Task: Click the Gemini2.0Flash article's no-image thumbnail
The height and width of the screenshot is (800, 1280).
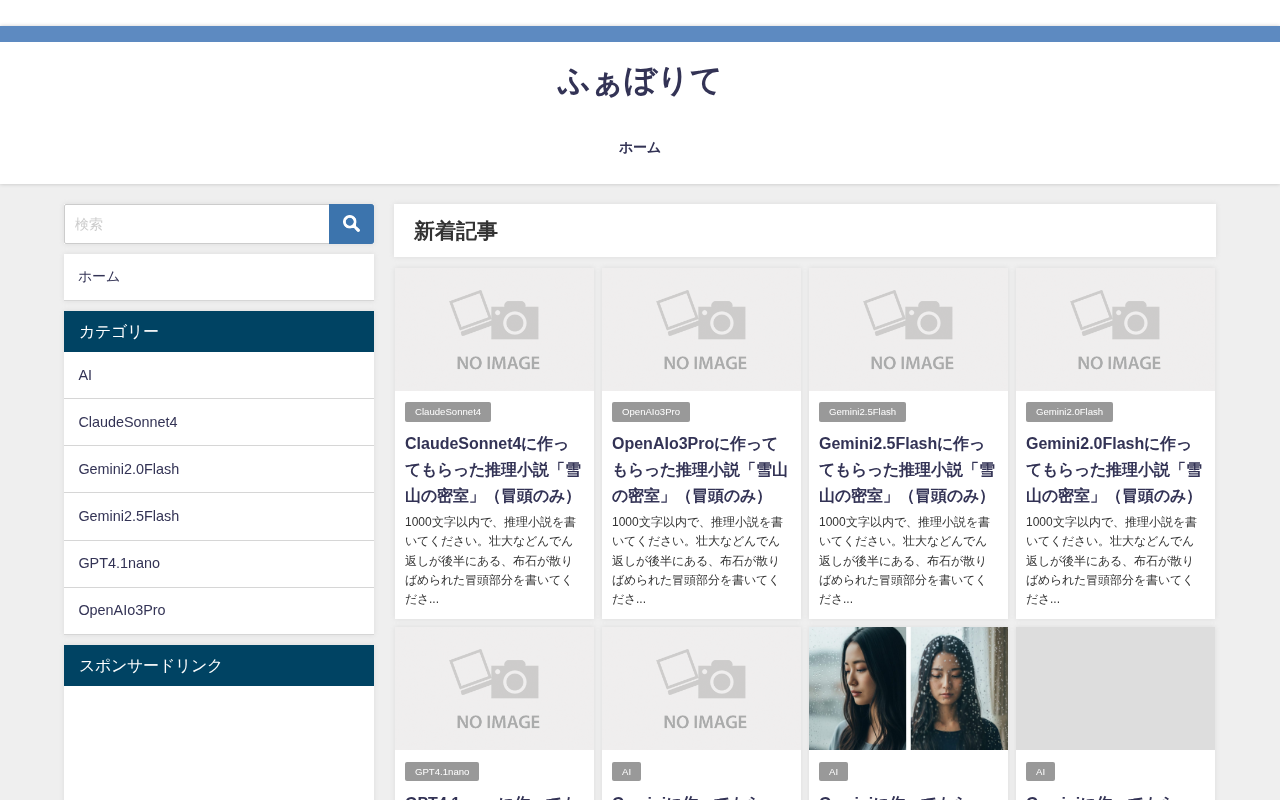Action: (x=1115, y=329)
